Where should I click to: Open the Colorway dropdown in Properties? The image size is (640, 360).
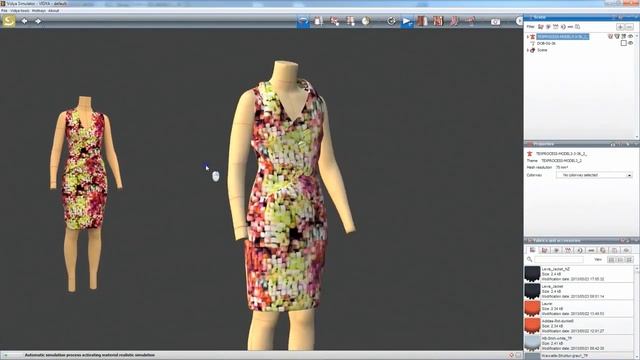click(x=594, y=175)
